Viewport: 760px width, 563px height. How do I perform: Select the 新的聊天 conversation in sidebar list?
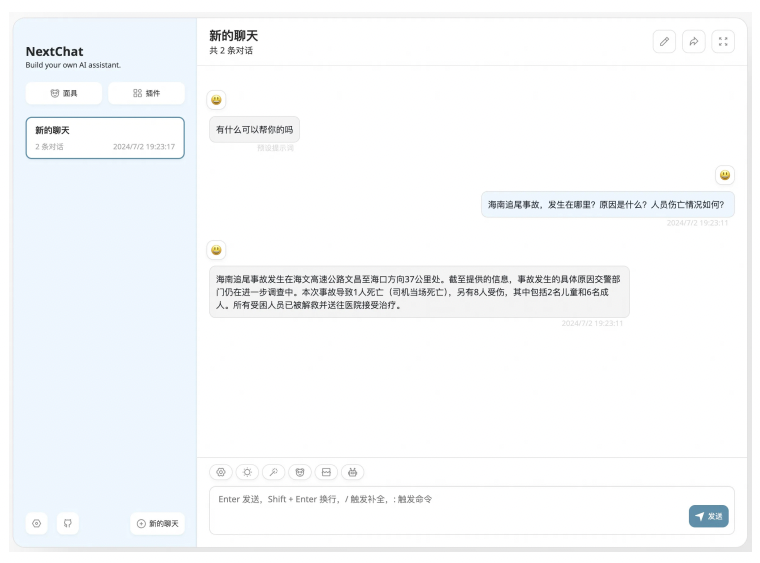pyautogui.click(x=105, y=138)
